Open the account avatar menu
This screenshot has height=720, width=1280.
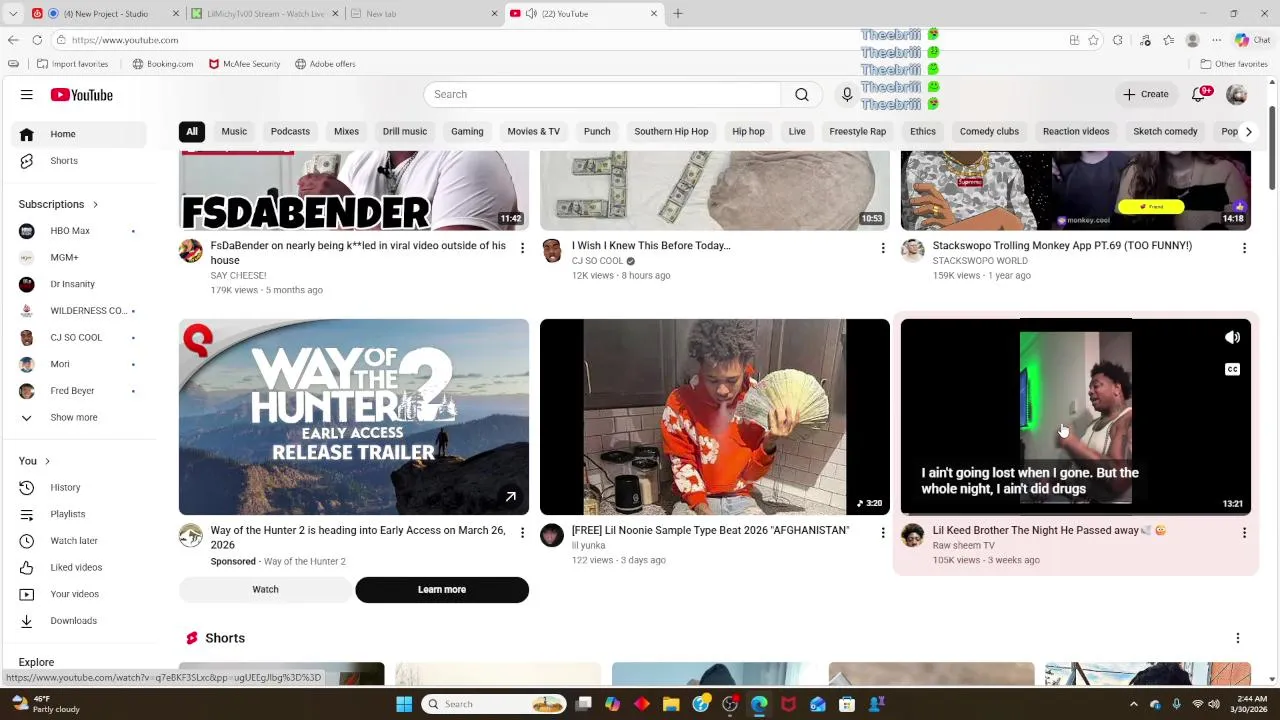point(1237,95)
